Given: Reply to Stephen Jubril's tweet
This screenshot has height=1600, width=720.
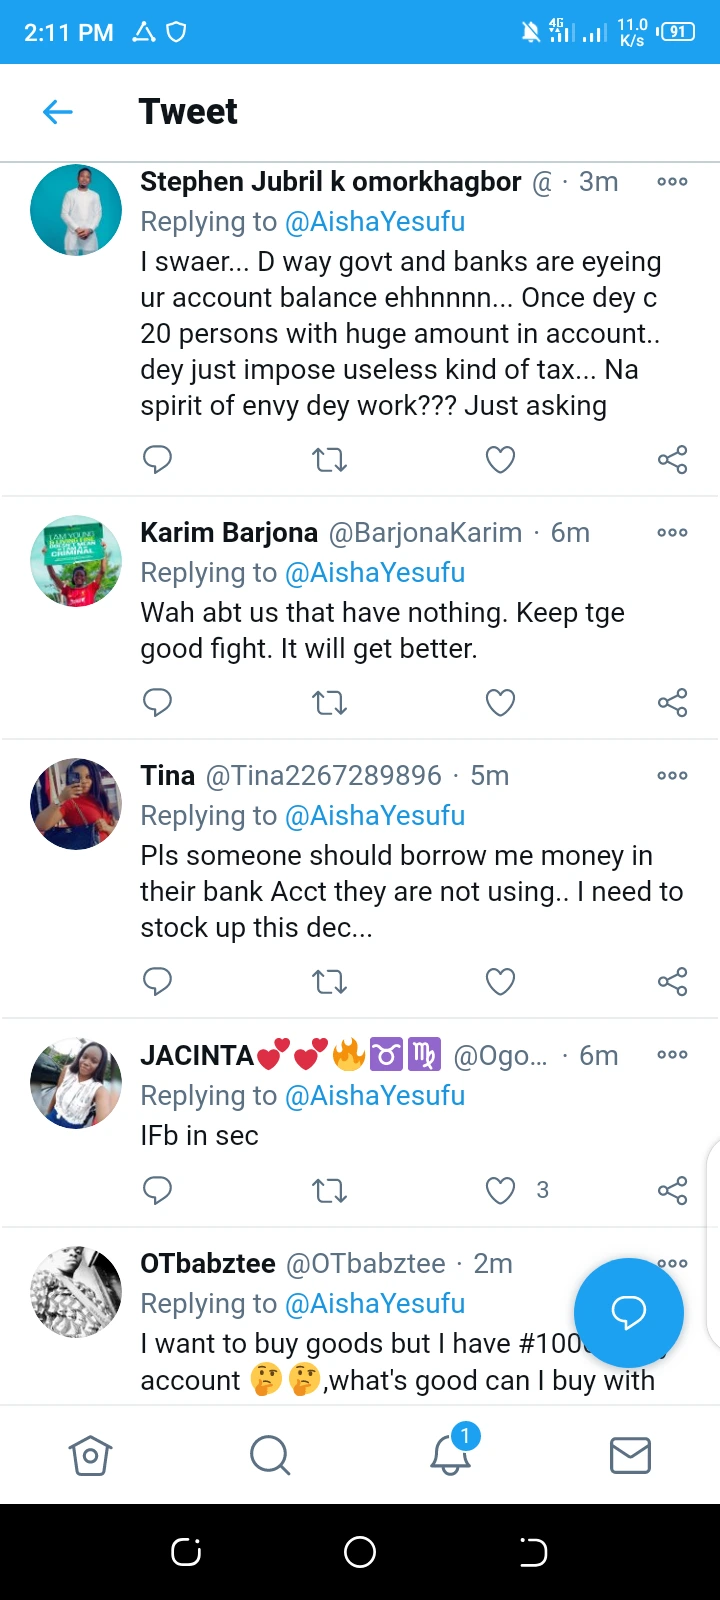Looking at the screenshot, I should point(158,459).
